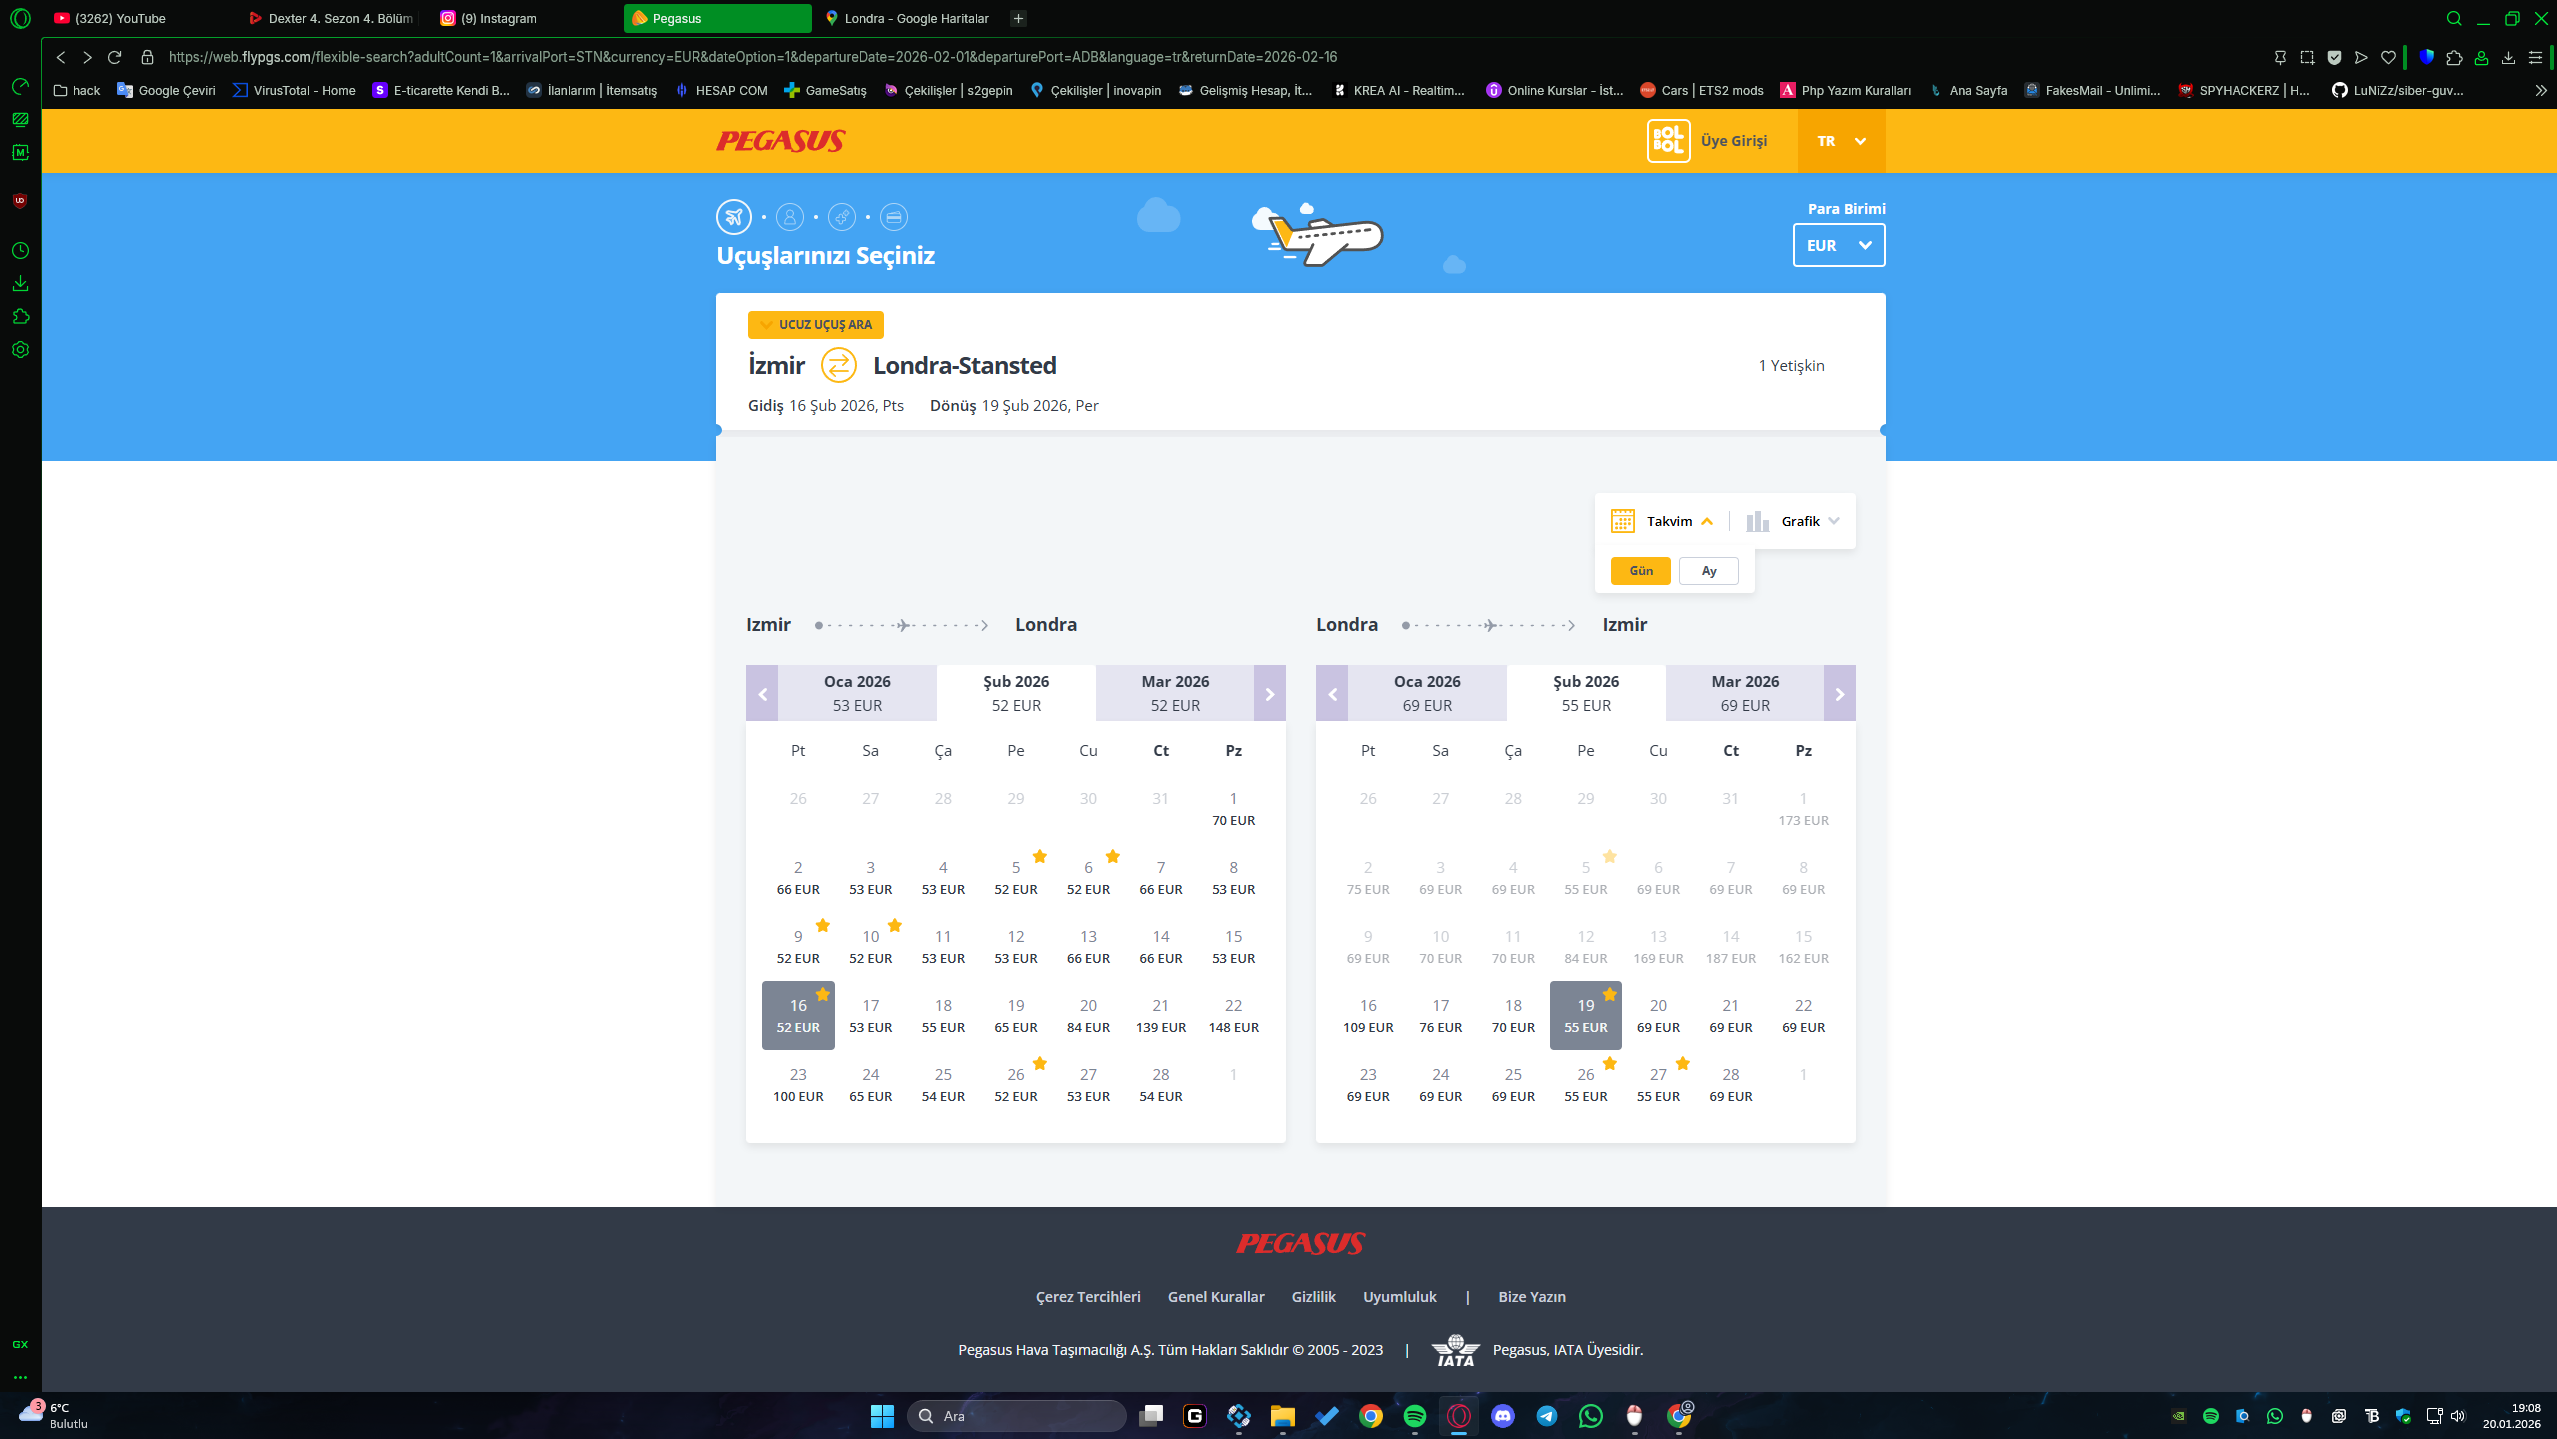Open Gizlilik footer link
Viewport: 2557px width, 1439px height.
pos(1313,1297)
